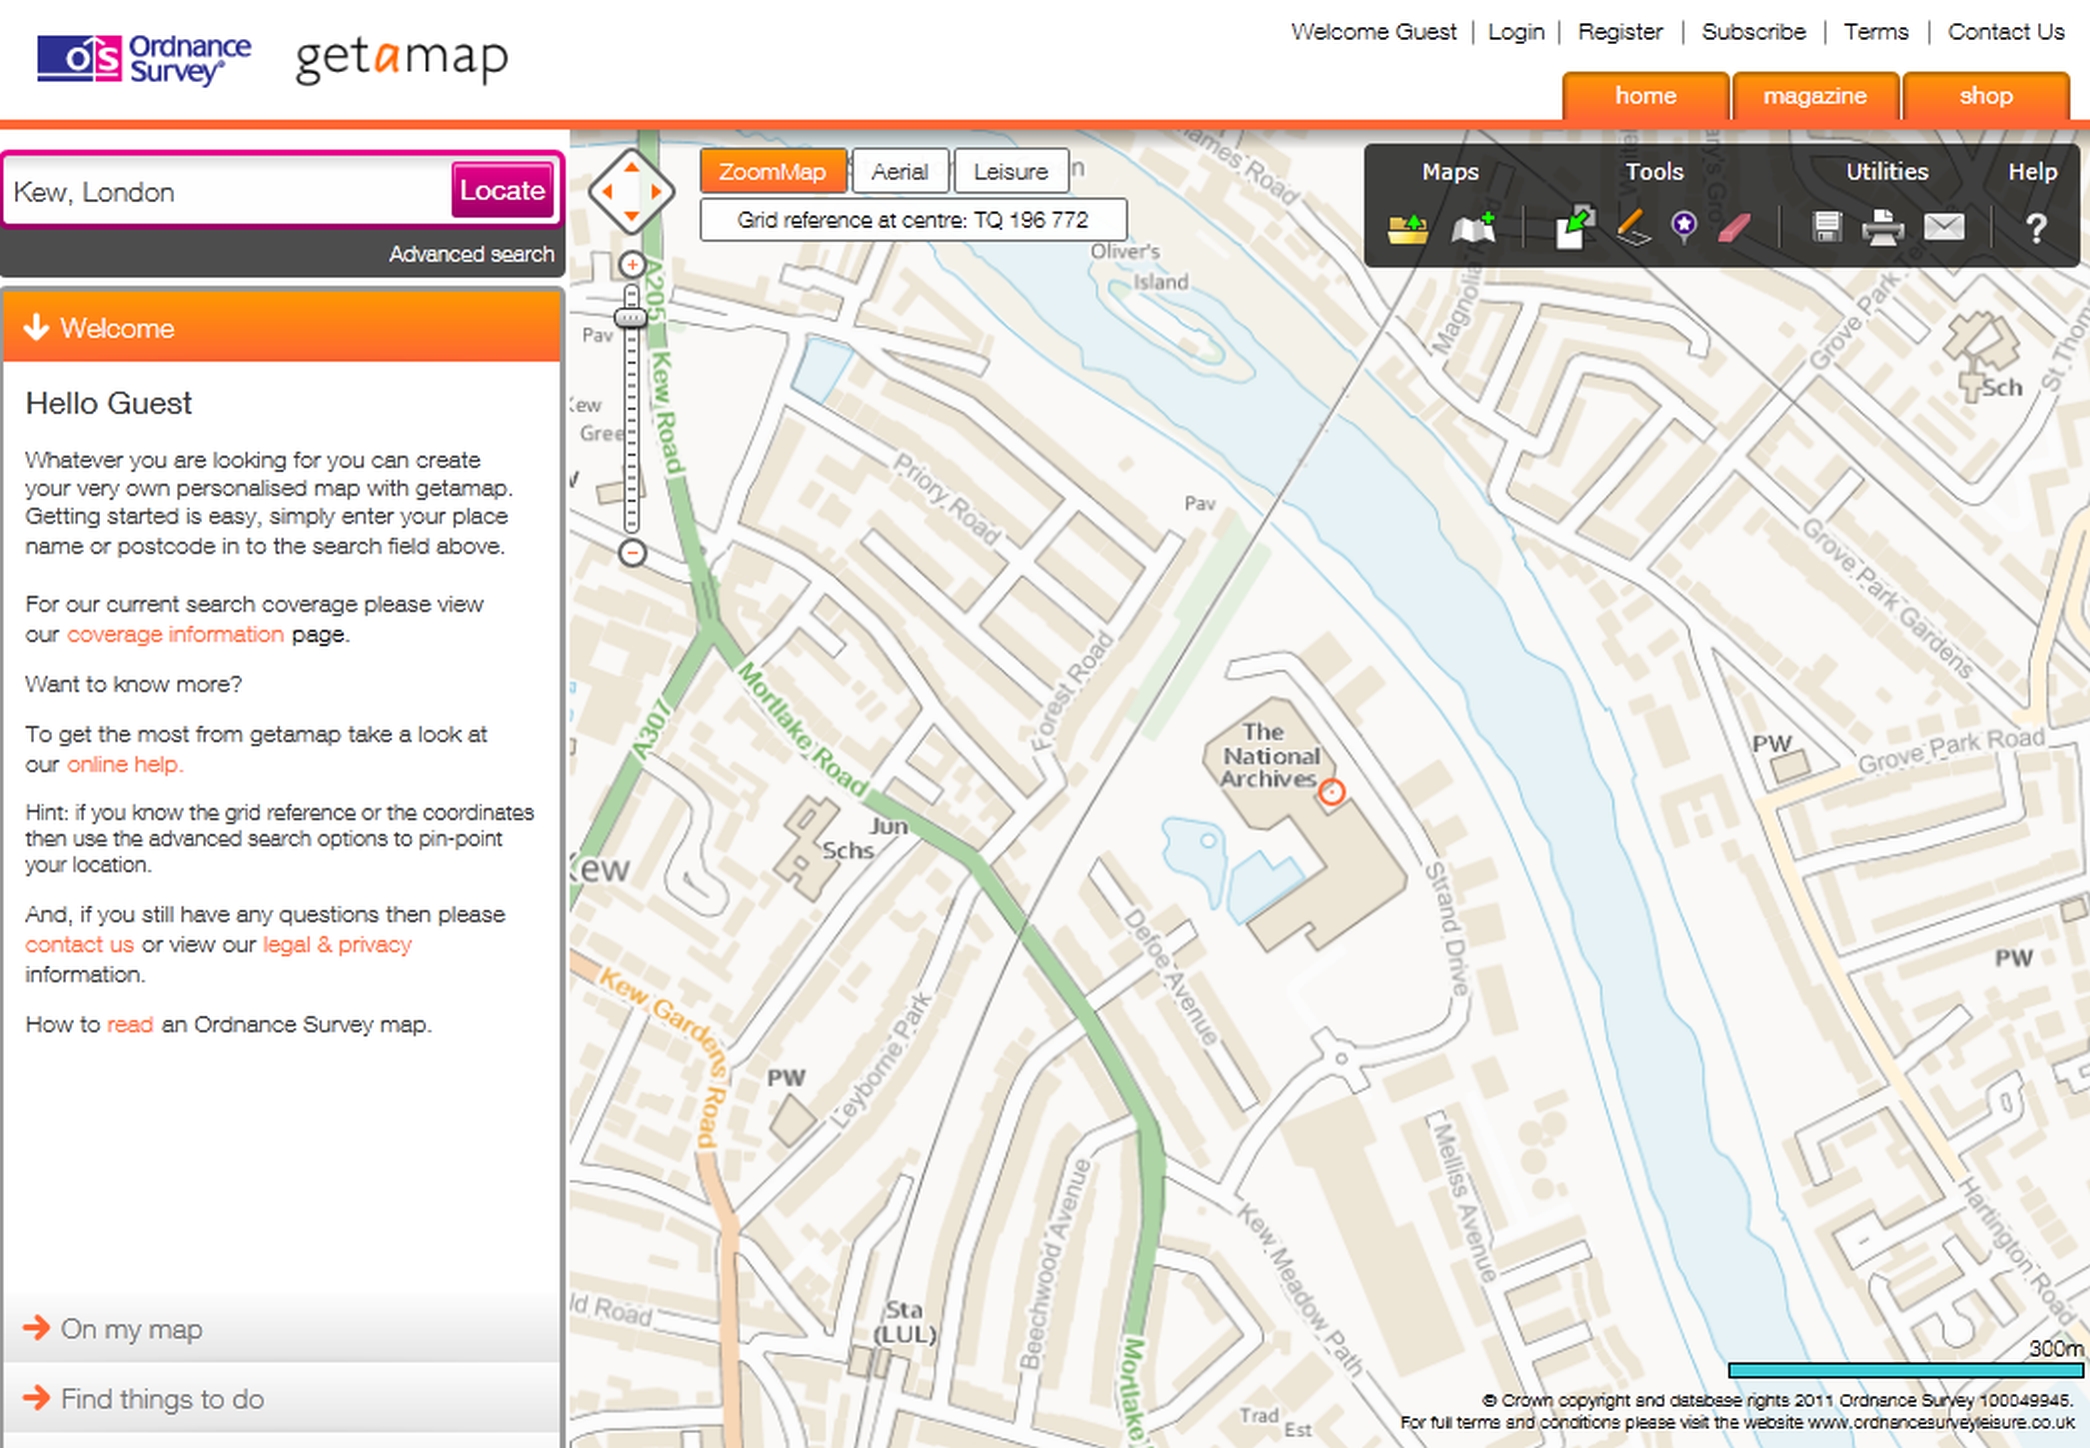Image resolution: width=2090 pixels, height=1448 pixels.
Task: Click lower part of zoom slider track
Action: [x=631, y=480]
